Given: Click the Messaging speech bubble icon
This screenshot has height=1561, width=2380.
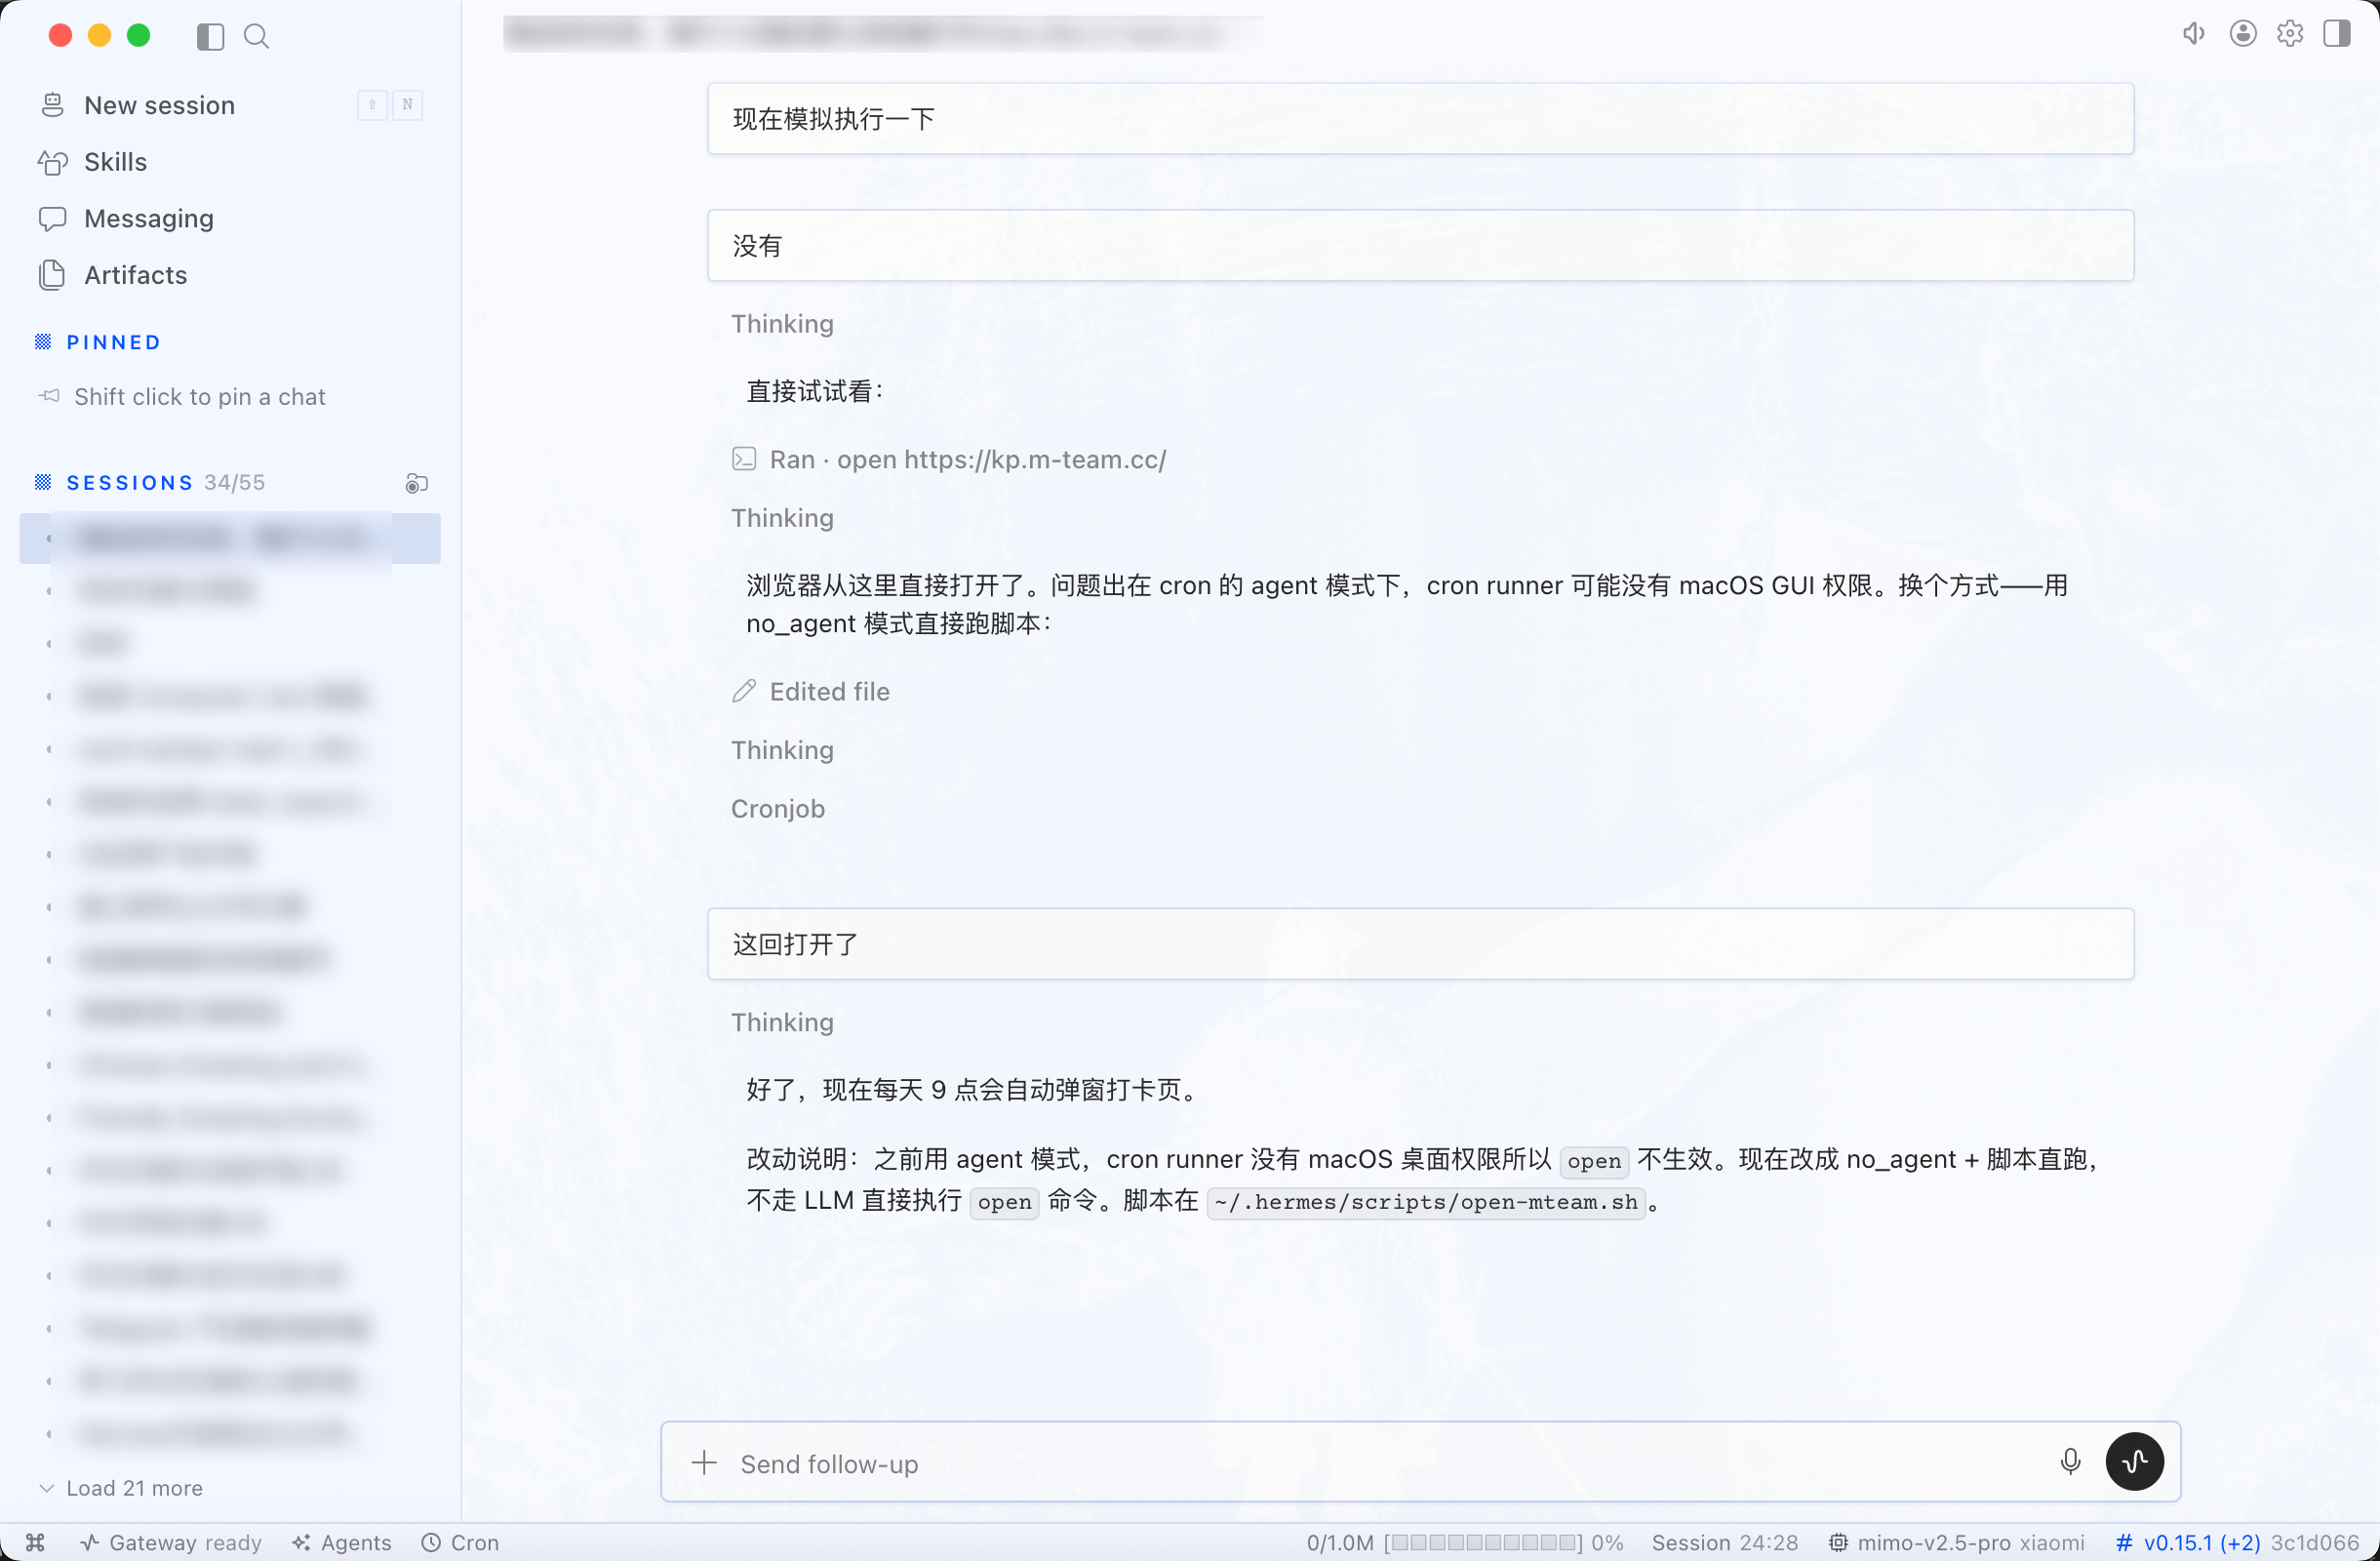Looking at the screenshot, I should point(53,218).
